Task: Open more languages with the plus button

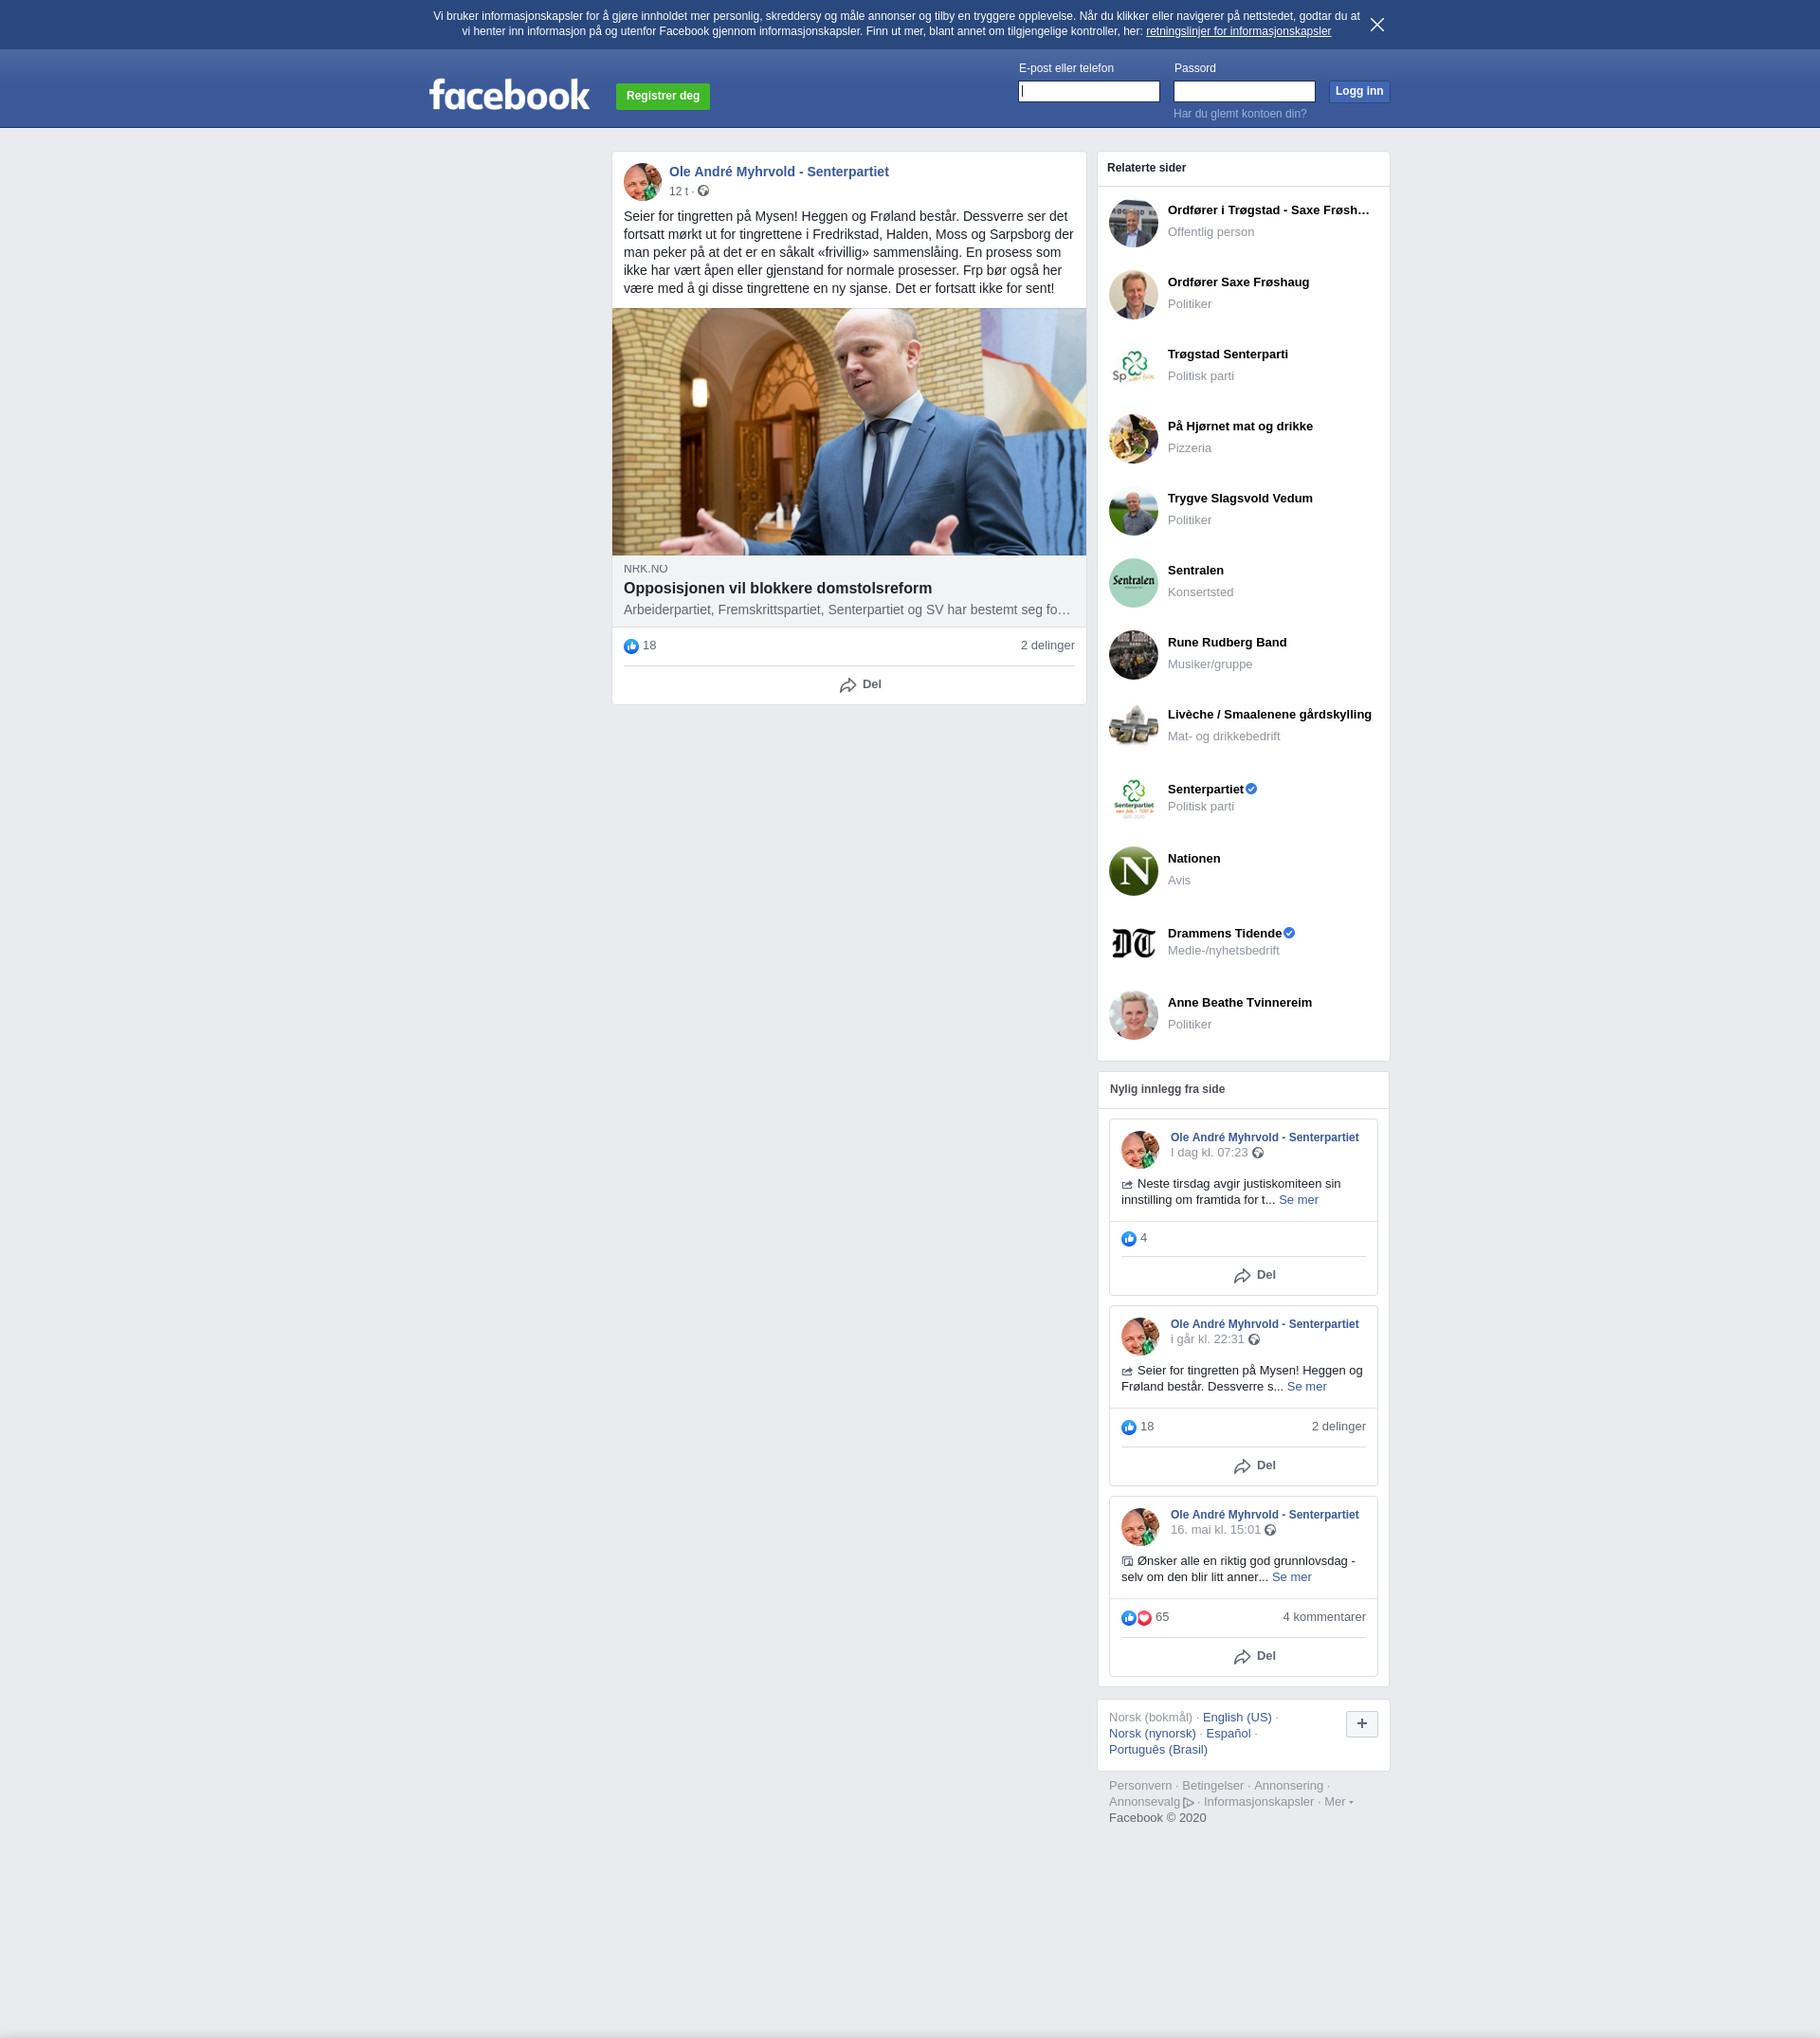Action: (1361, 1724)
